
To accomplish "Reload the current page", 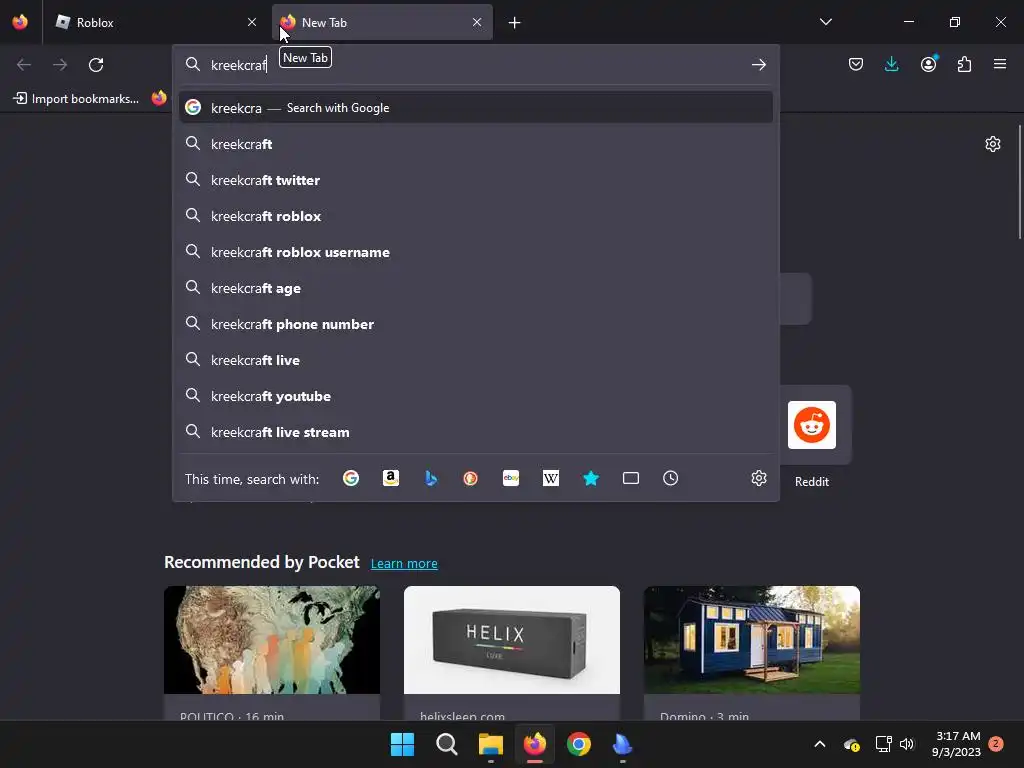I will (96, 65).
